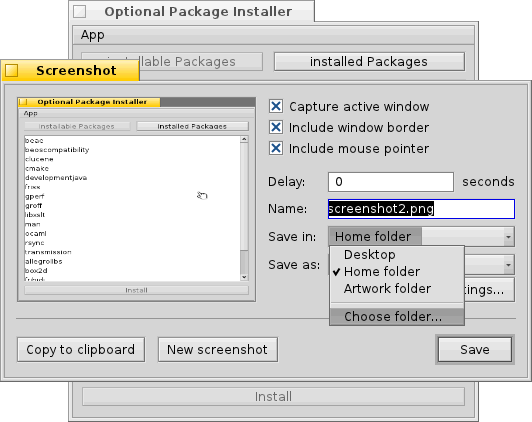
Task: Switch to installed Packages tab button
Action: (369, 61)
